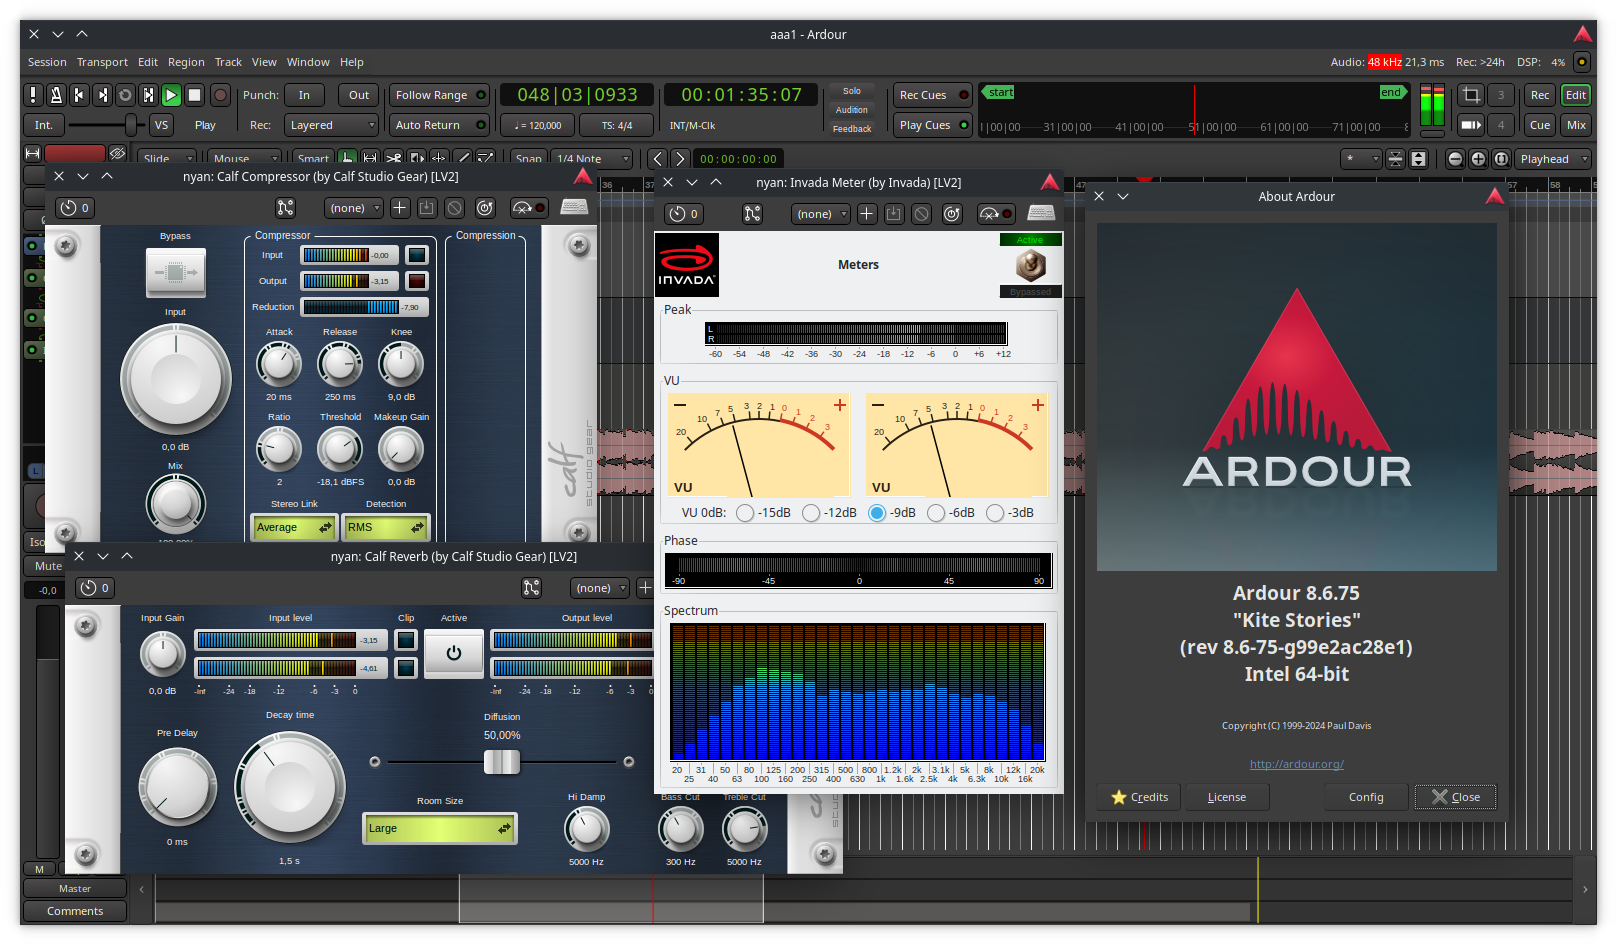The height and width of the screenshot is (945, 1617).
Task: Click Config button in About Ardour
Action: tap(1366, 797)
